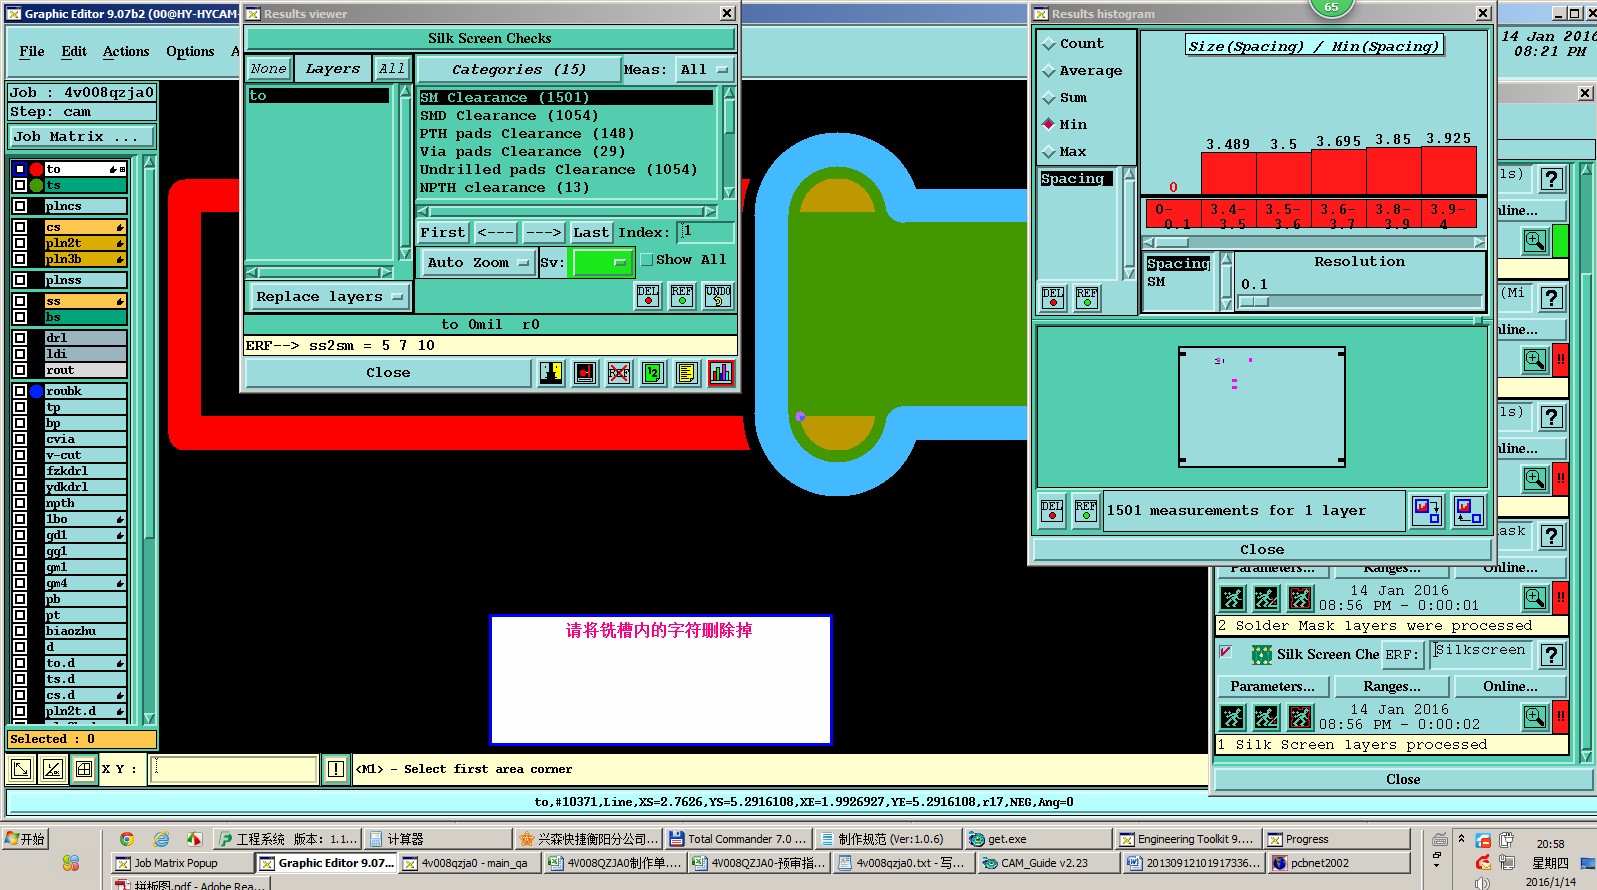Viewport: 1597px width, 890px height.
Task: Select the Average radio option
Action: click(1049, 71)
